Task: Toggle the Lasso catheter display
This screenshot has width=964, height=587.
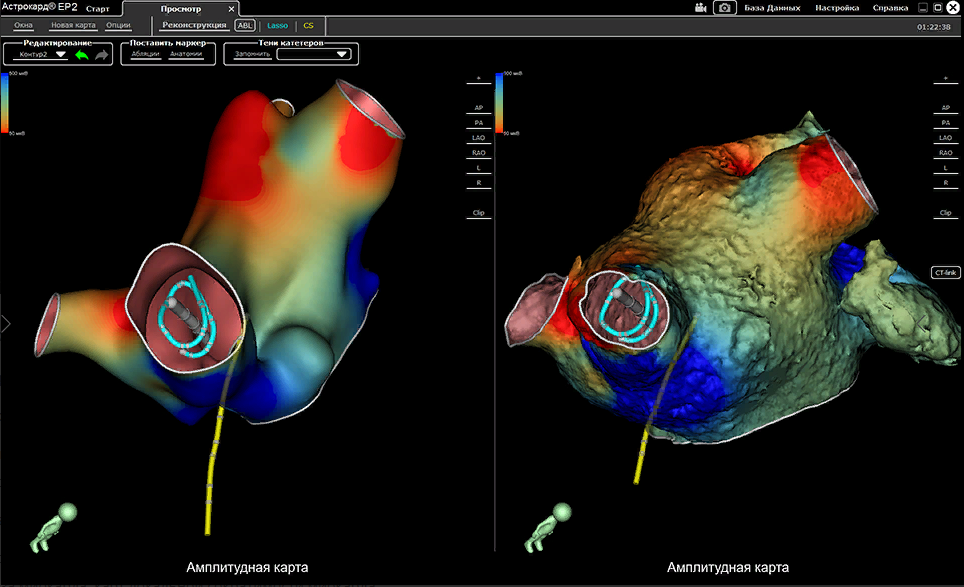Action: point(277,25)
